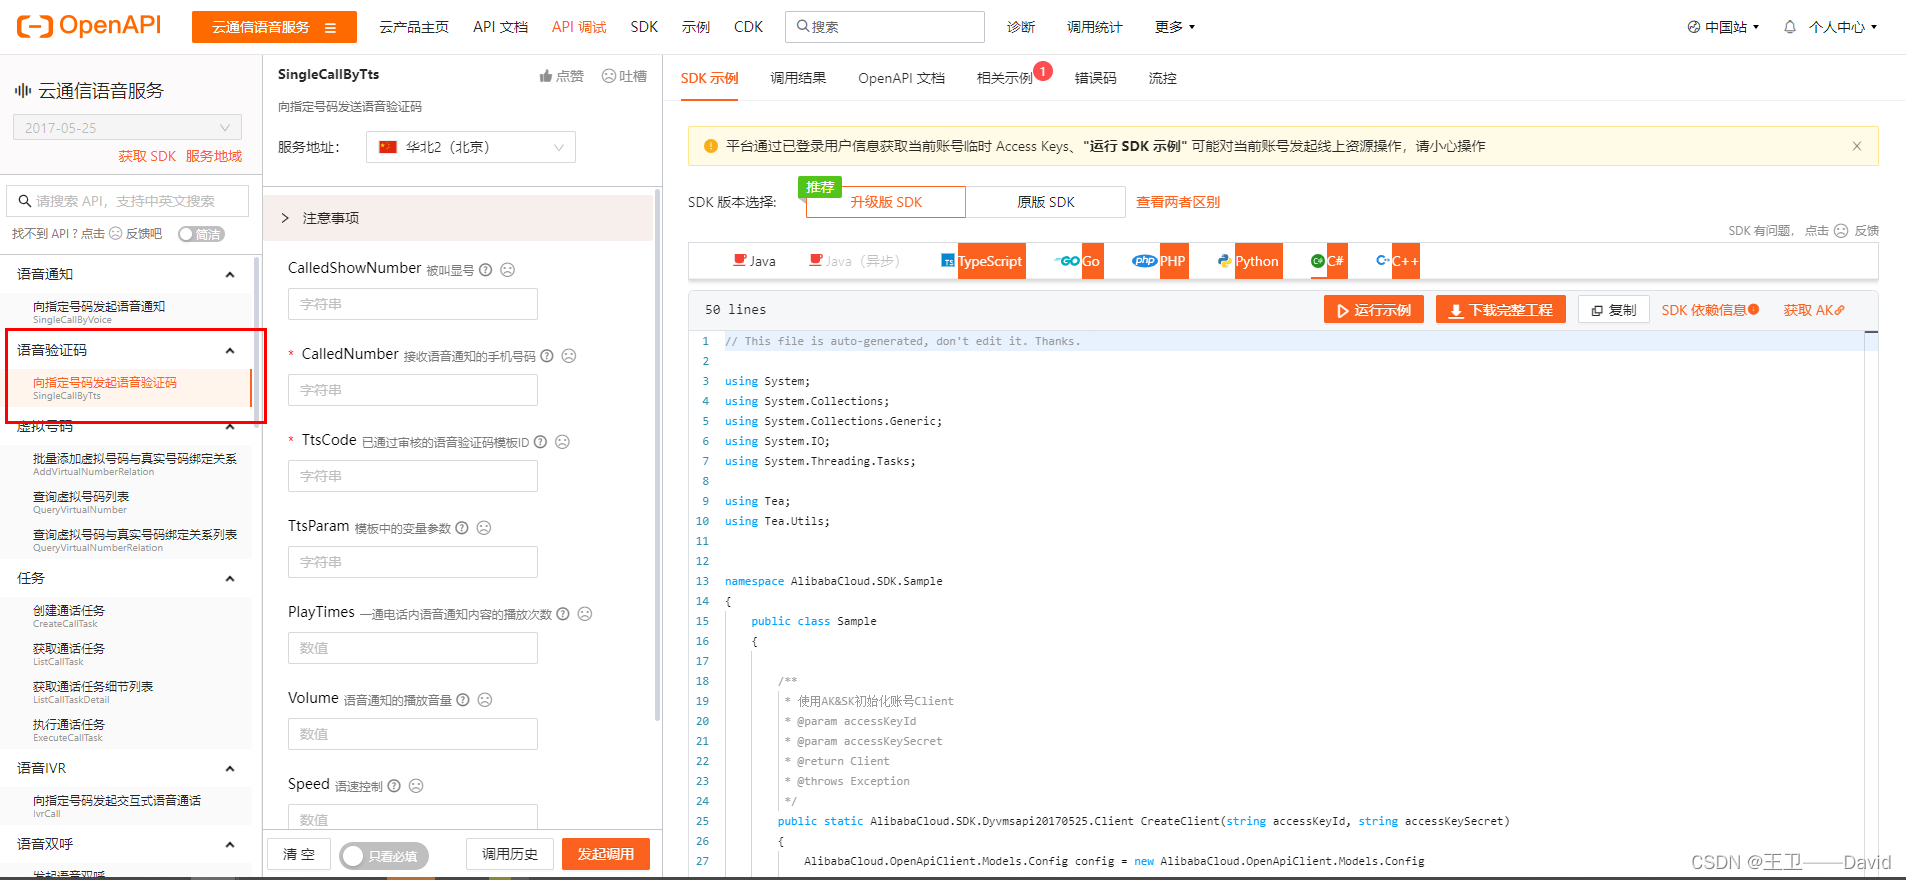Select the 原版 SDK option
The height and width of the screenshot is (880, 1906).
tap(1046, 202)
